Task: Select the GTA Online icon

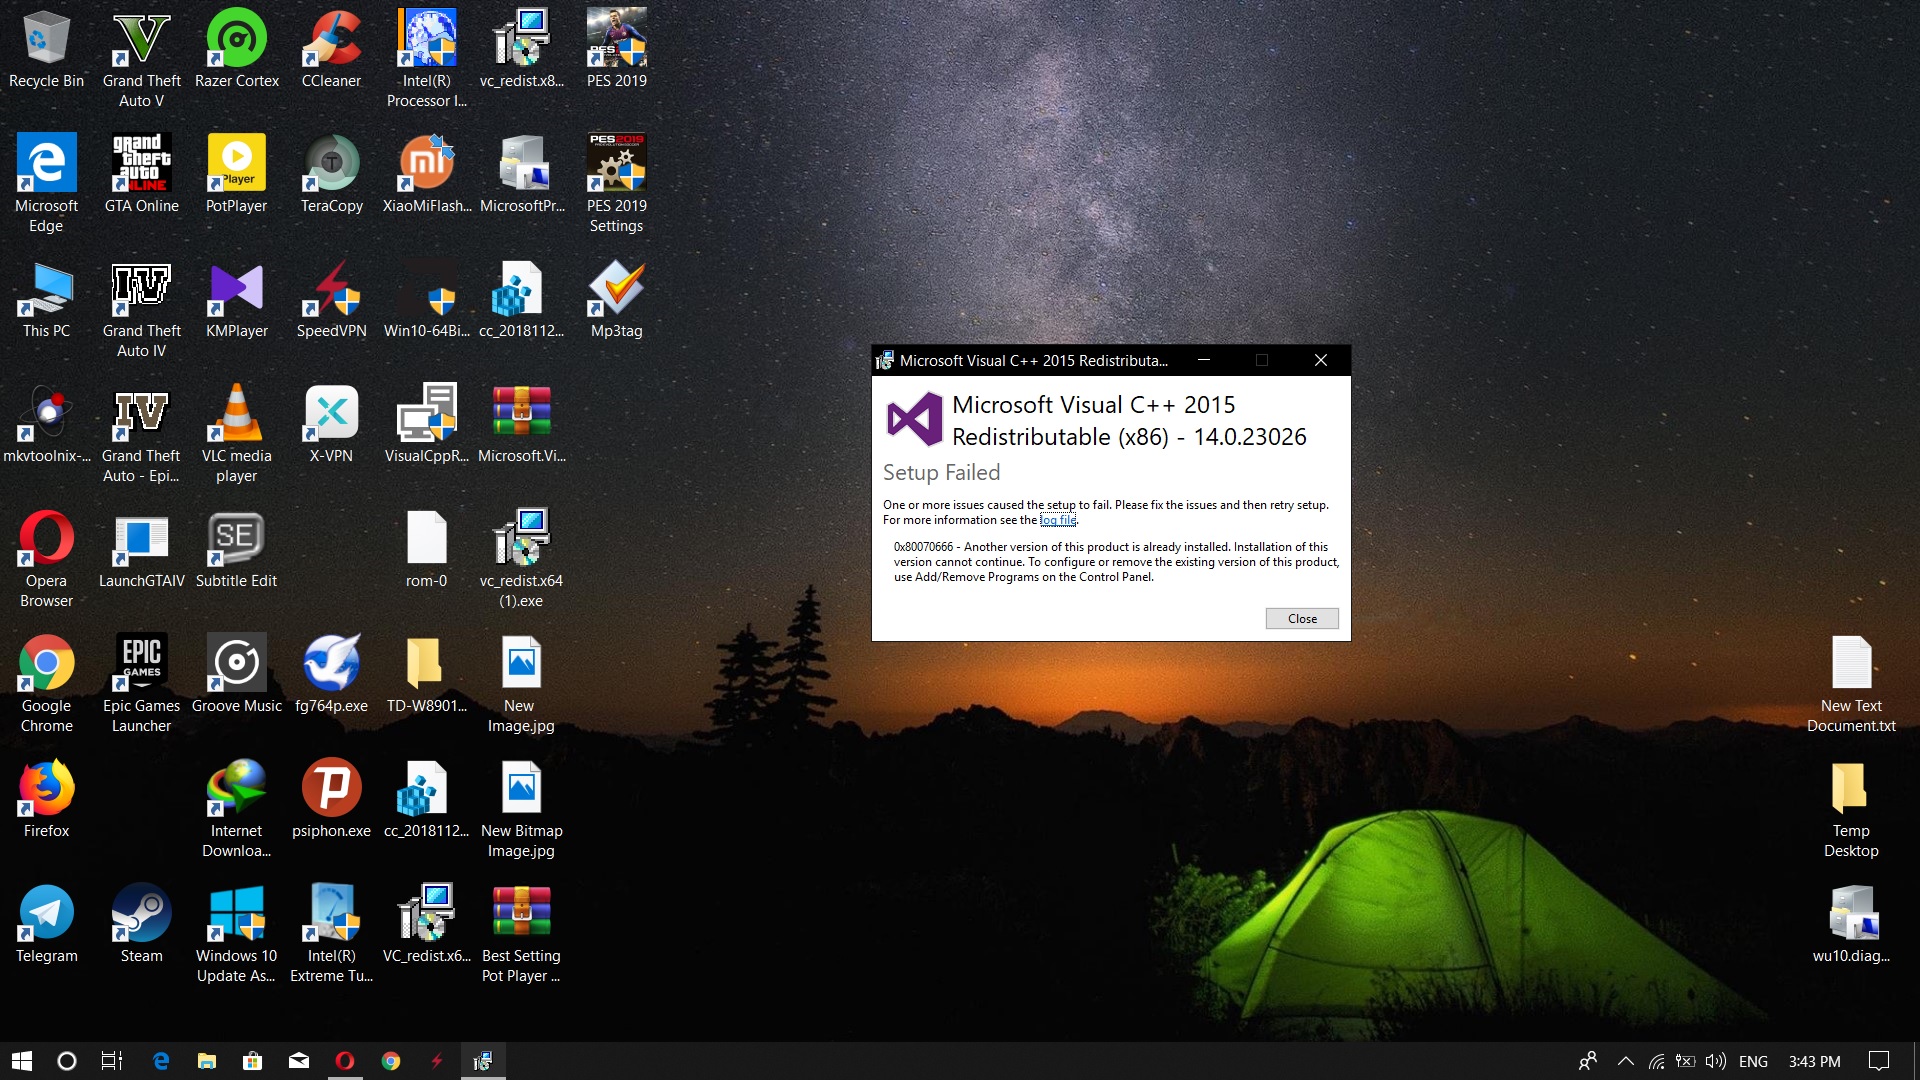Action: (x=141, y=175)
